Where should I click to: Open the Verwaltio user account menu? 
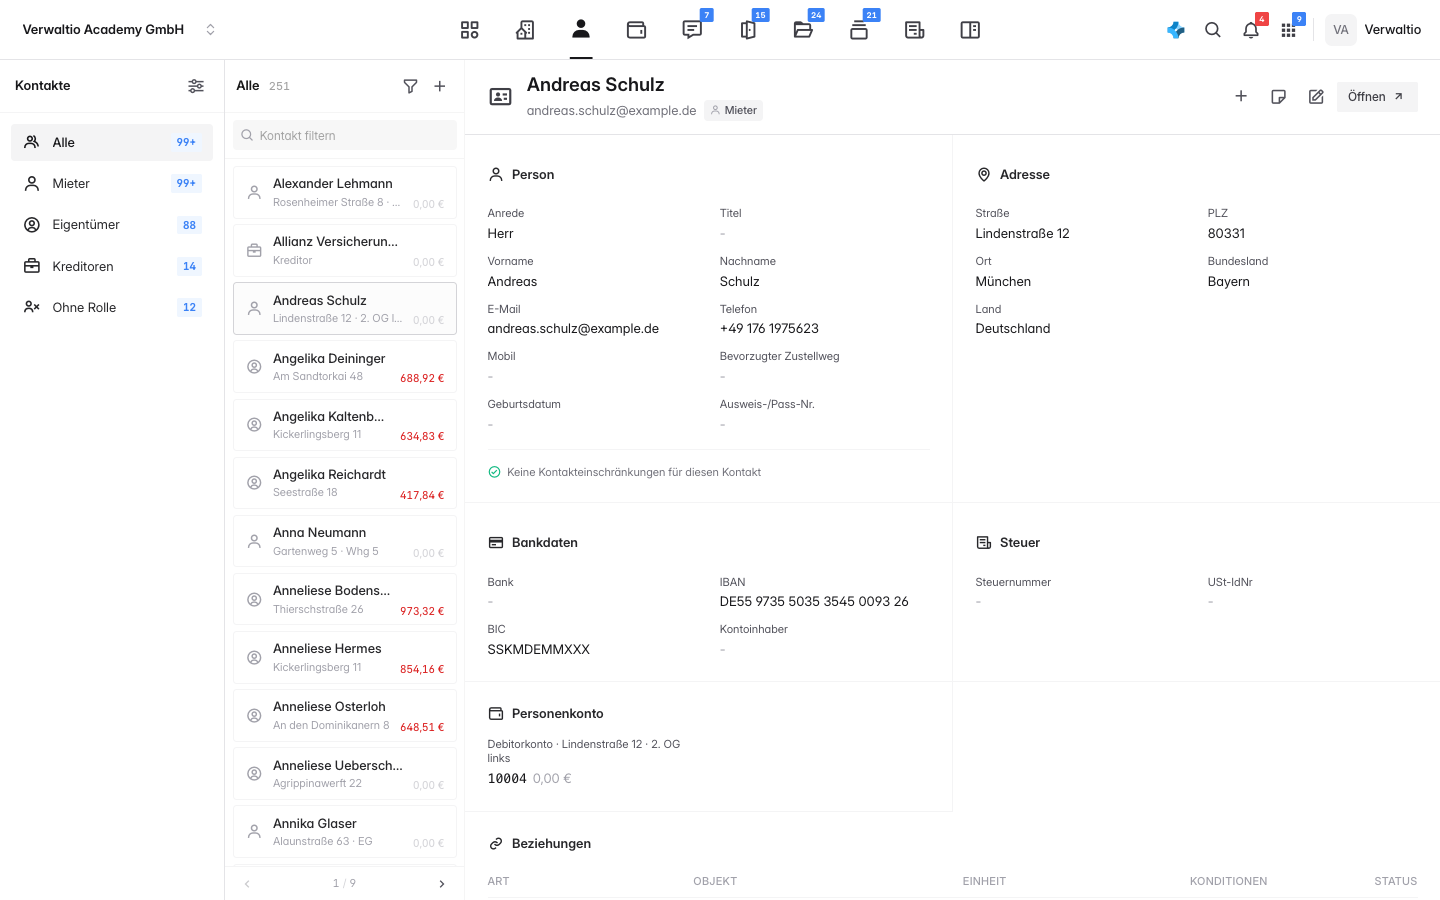pos(1374,30)
